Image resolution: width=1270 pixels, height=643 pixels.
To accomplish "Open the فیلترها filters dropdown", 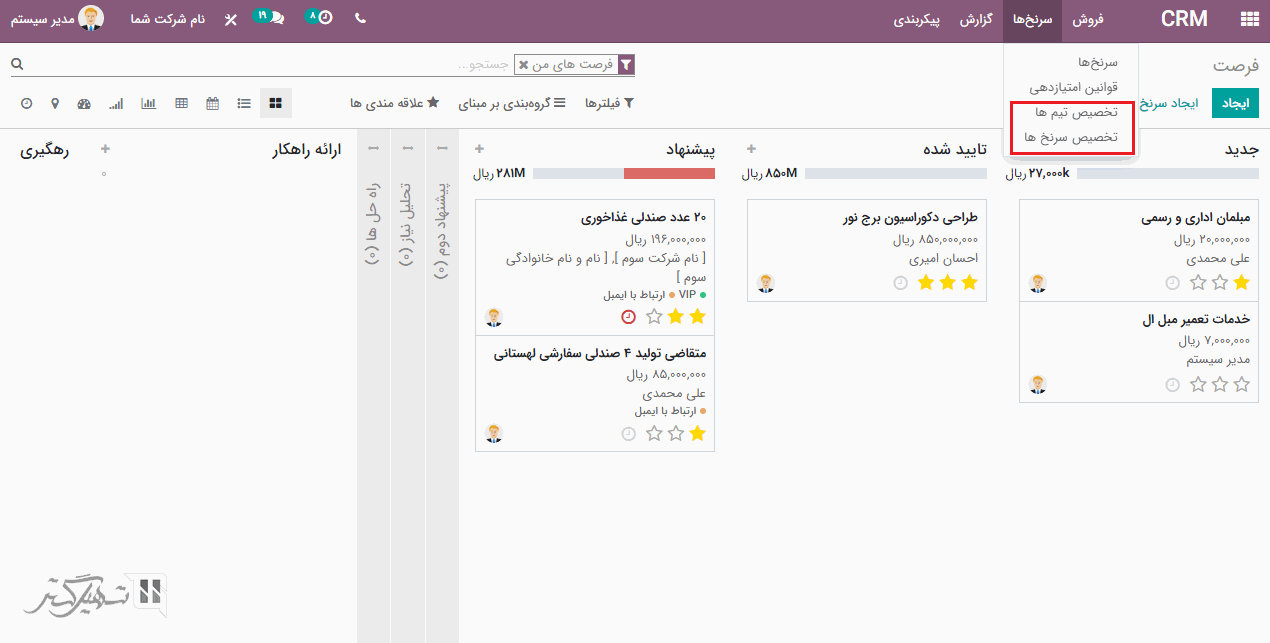I will pyautogui.click(x=609, y=103).
